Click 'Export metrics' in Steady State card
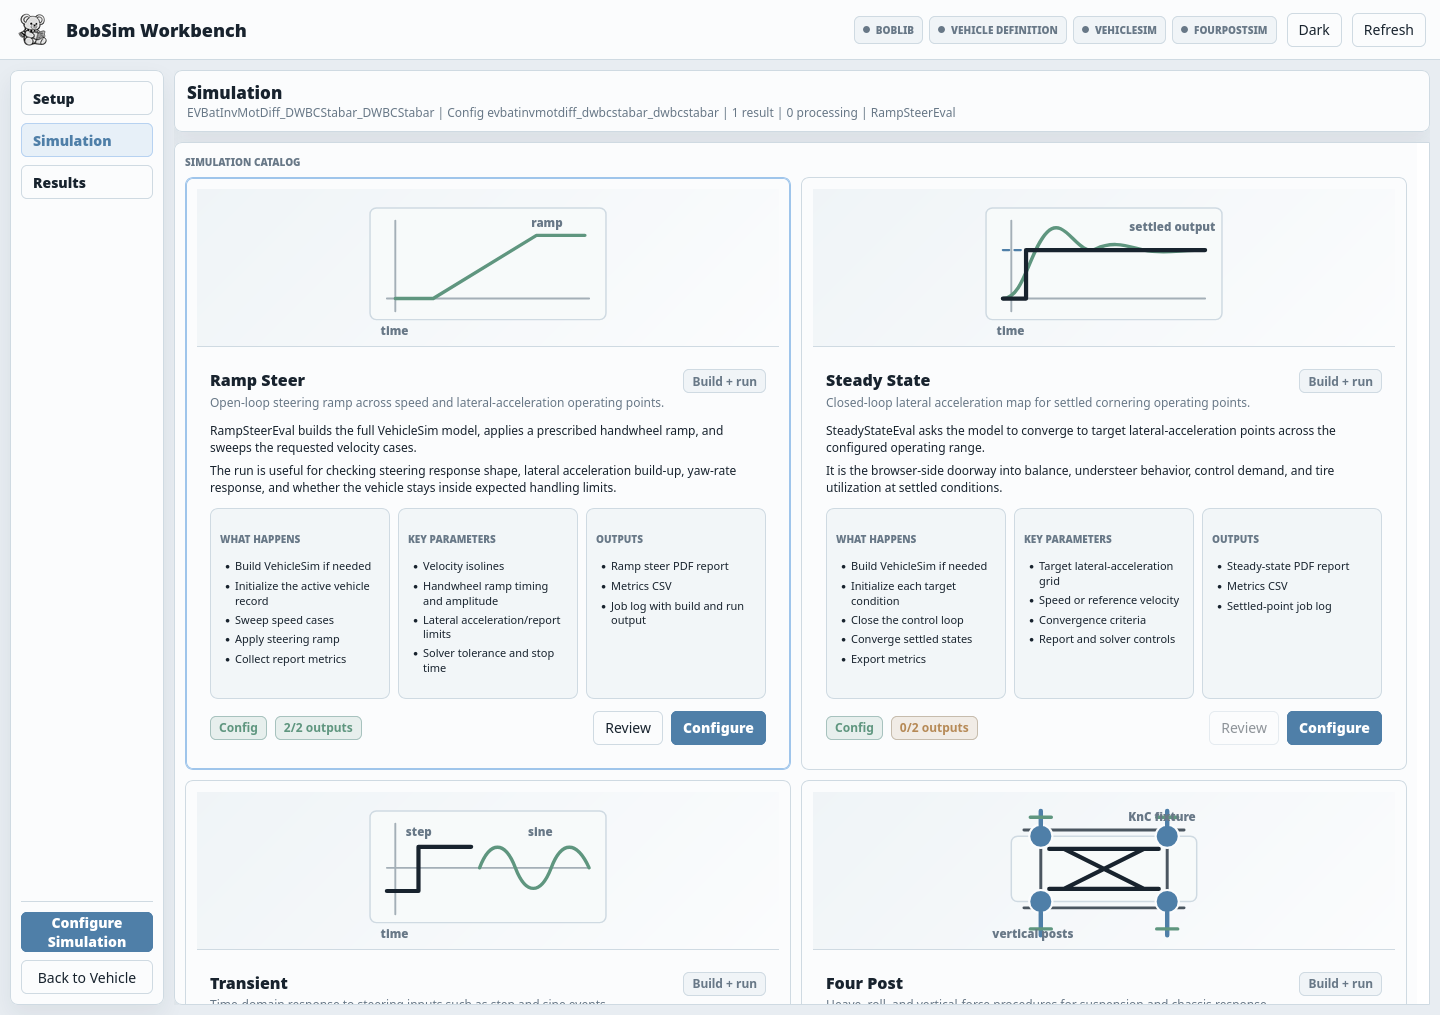This screenshot has width=1440, height=1015. click(888, 659)
